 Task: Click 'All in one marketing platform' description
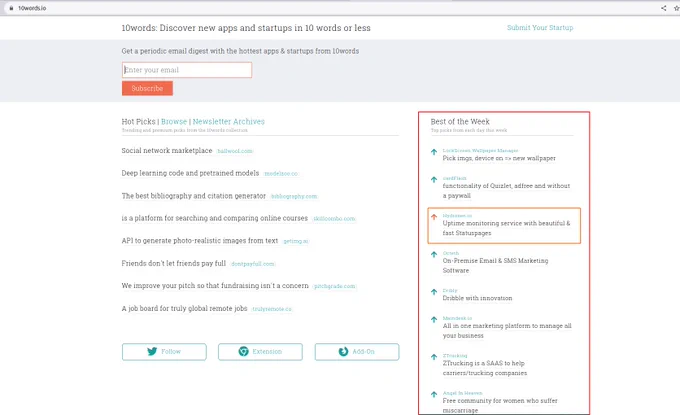coord(507,330)
